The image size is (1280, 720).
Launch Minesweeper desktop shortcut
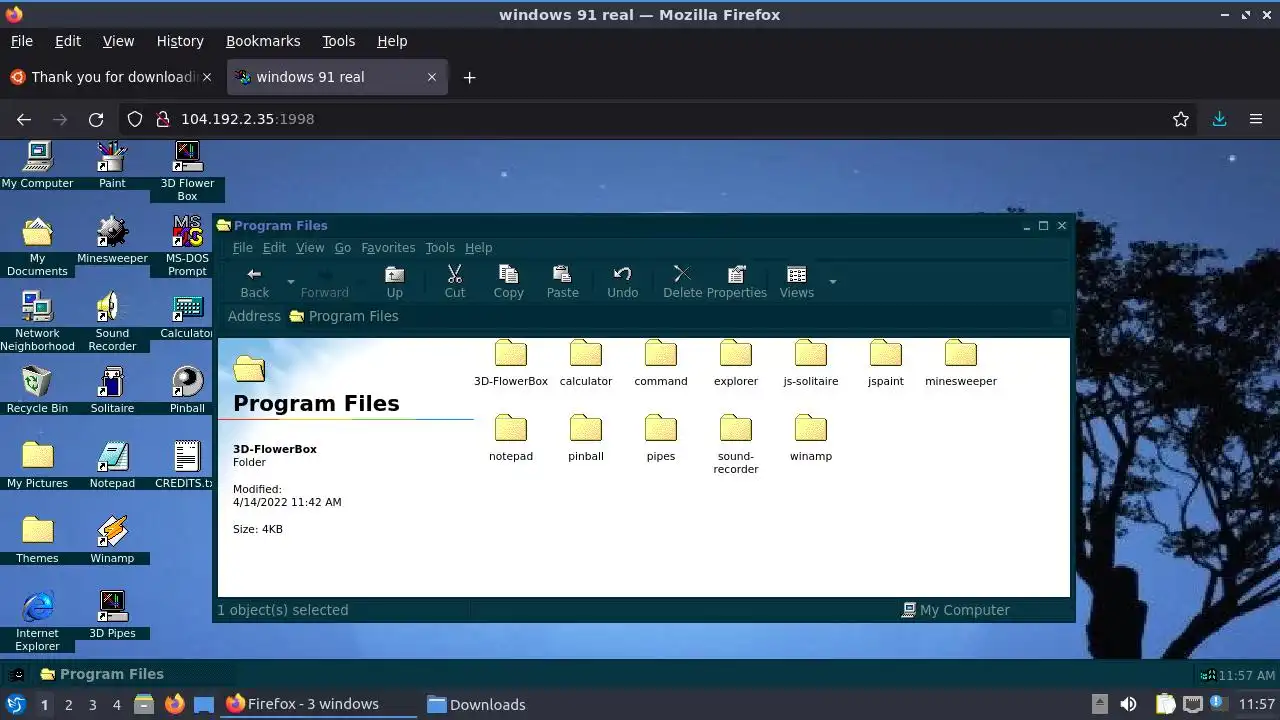(112, 240)
